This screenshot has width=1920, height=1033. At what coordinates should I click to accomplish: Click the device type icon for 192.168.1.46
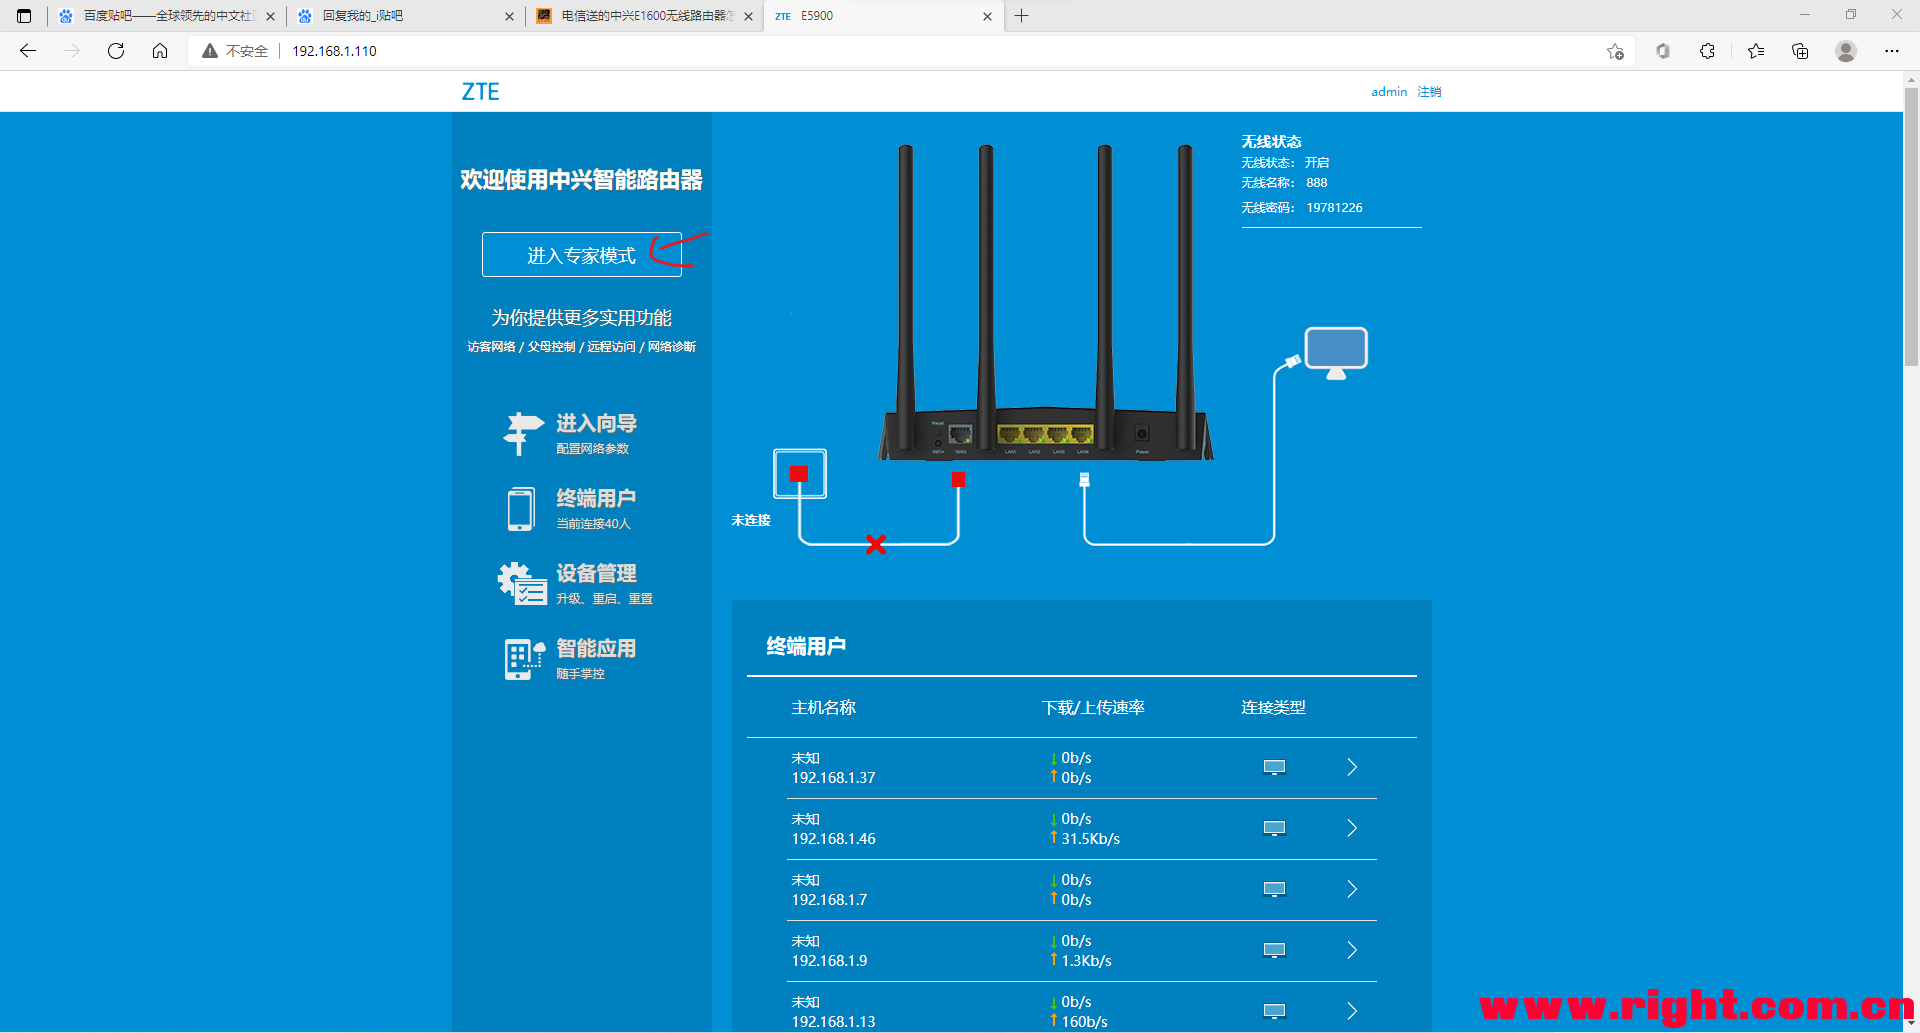(x=1274, y=829)
